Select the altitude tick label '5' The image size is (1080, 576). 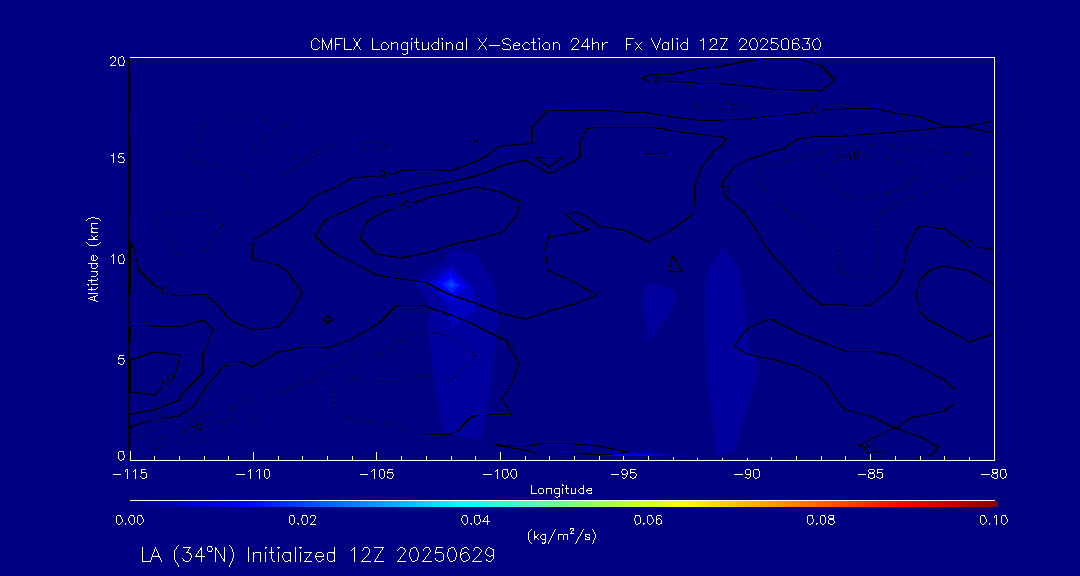tap(121, 359)
